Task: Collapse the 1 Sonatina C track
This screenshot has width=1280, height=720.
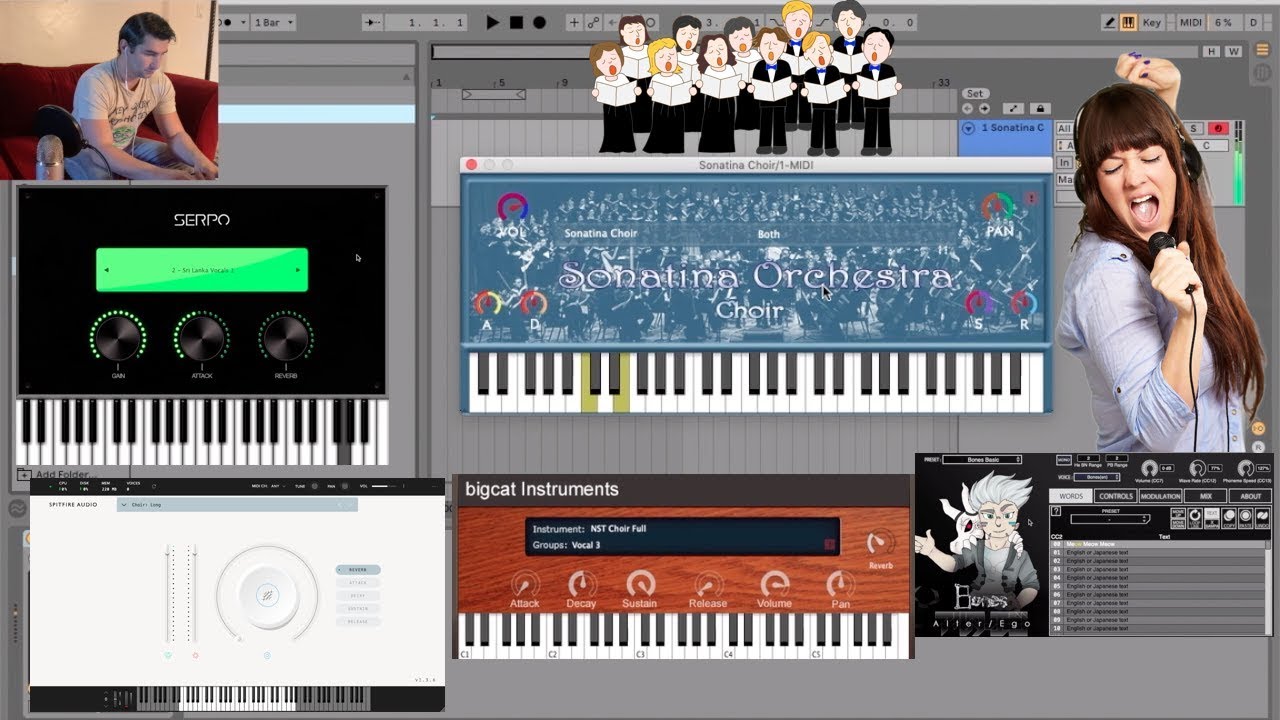Action: pyautogui.click(x=968, y=128)
